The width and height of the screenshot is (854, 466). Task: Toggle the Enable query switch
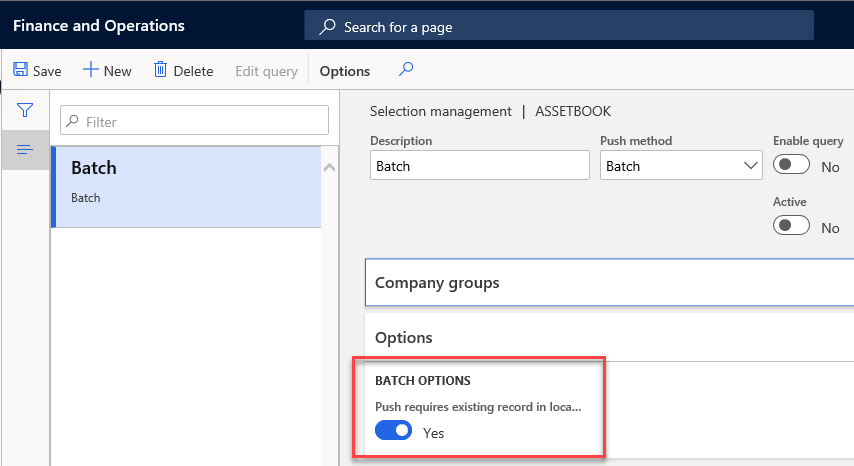coord(791,164)
